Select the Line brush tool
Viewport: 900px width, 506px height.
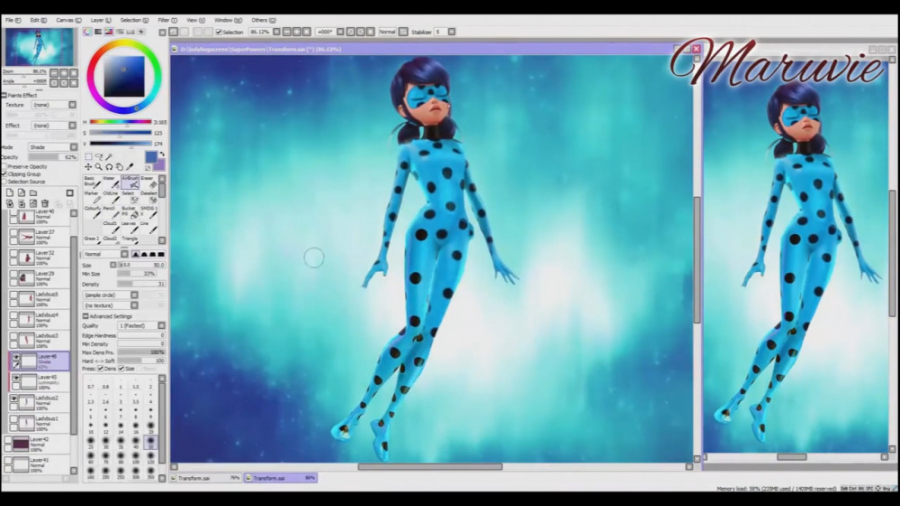click(x=149, y=227)
